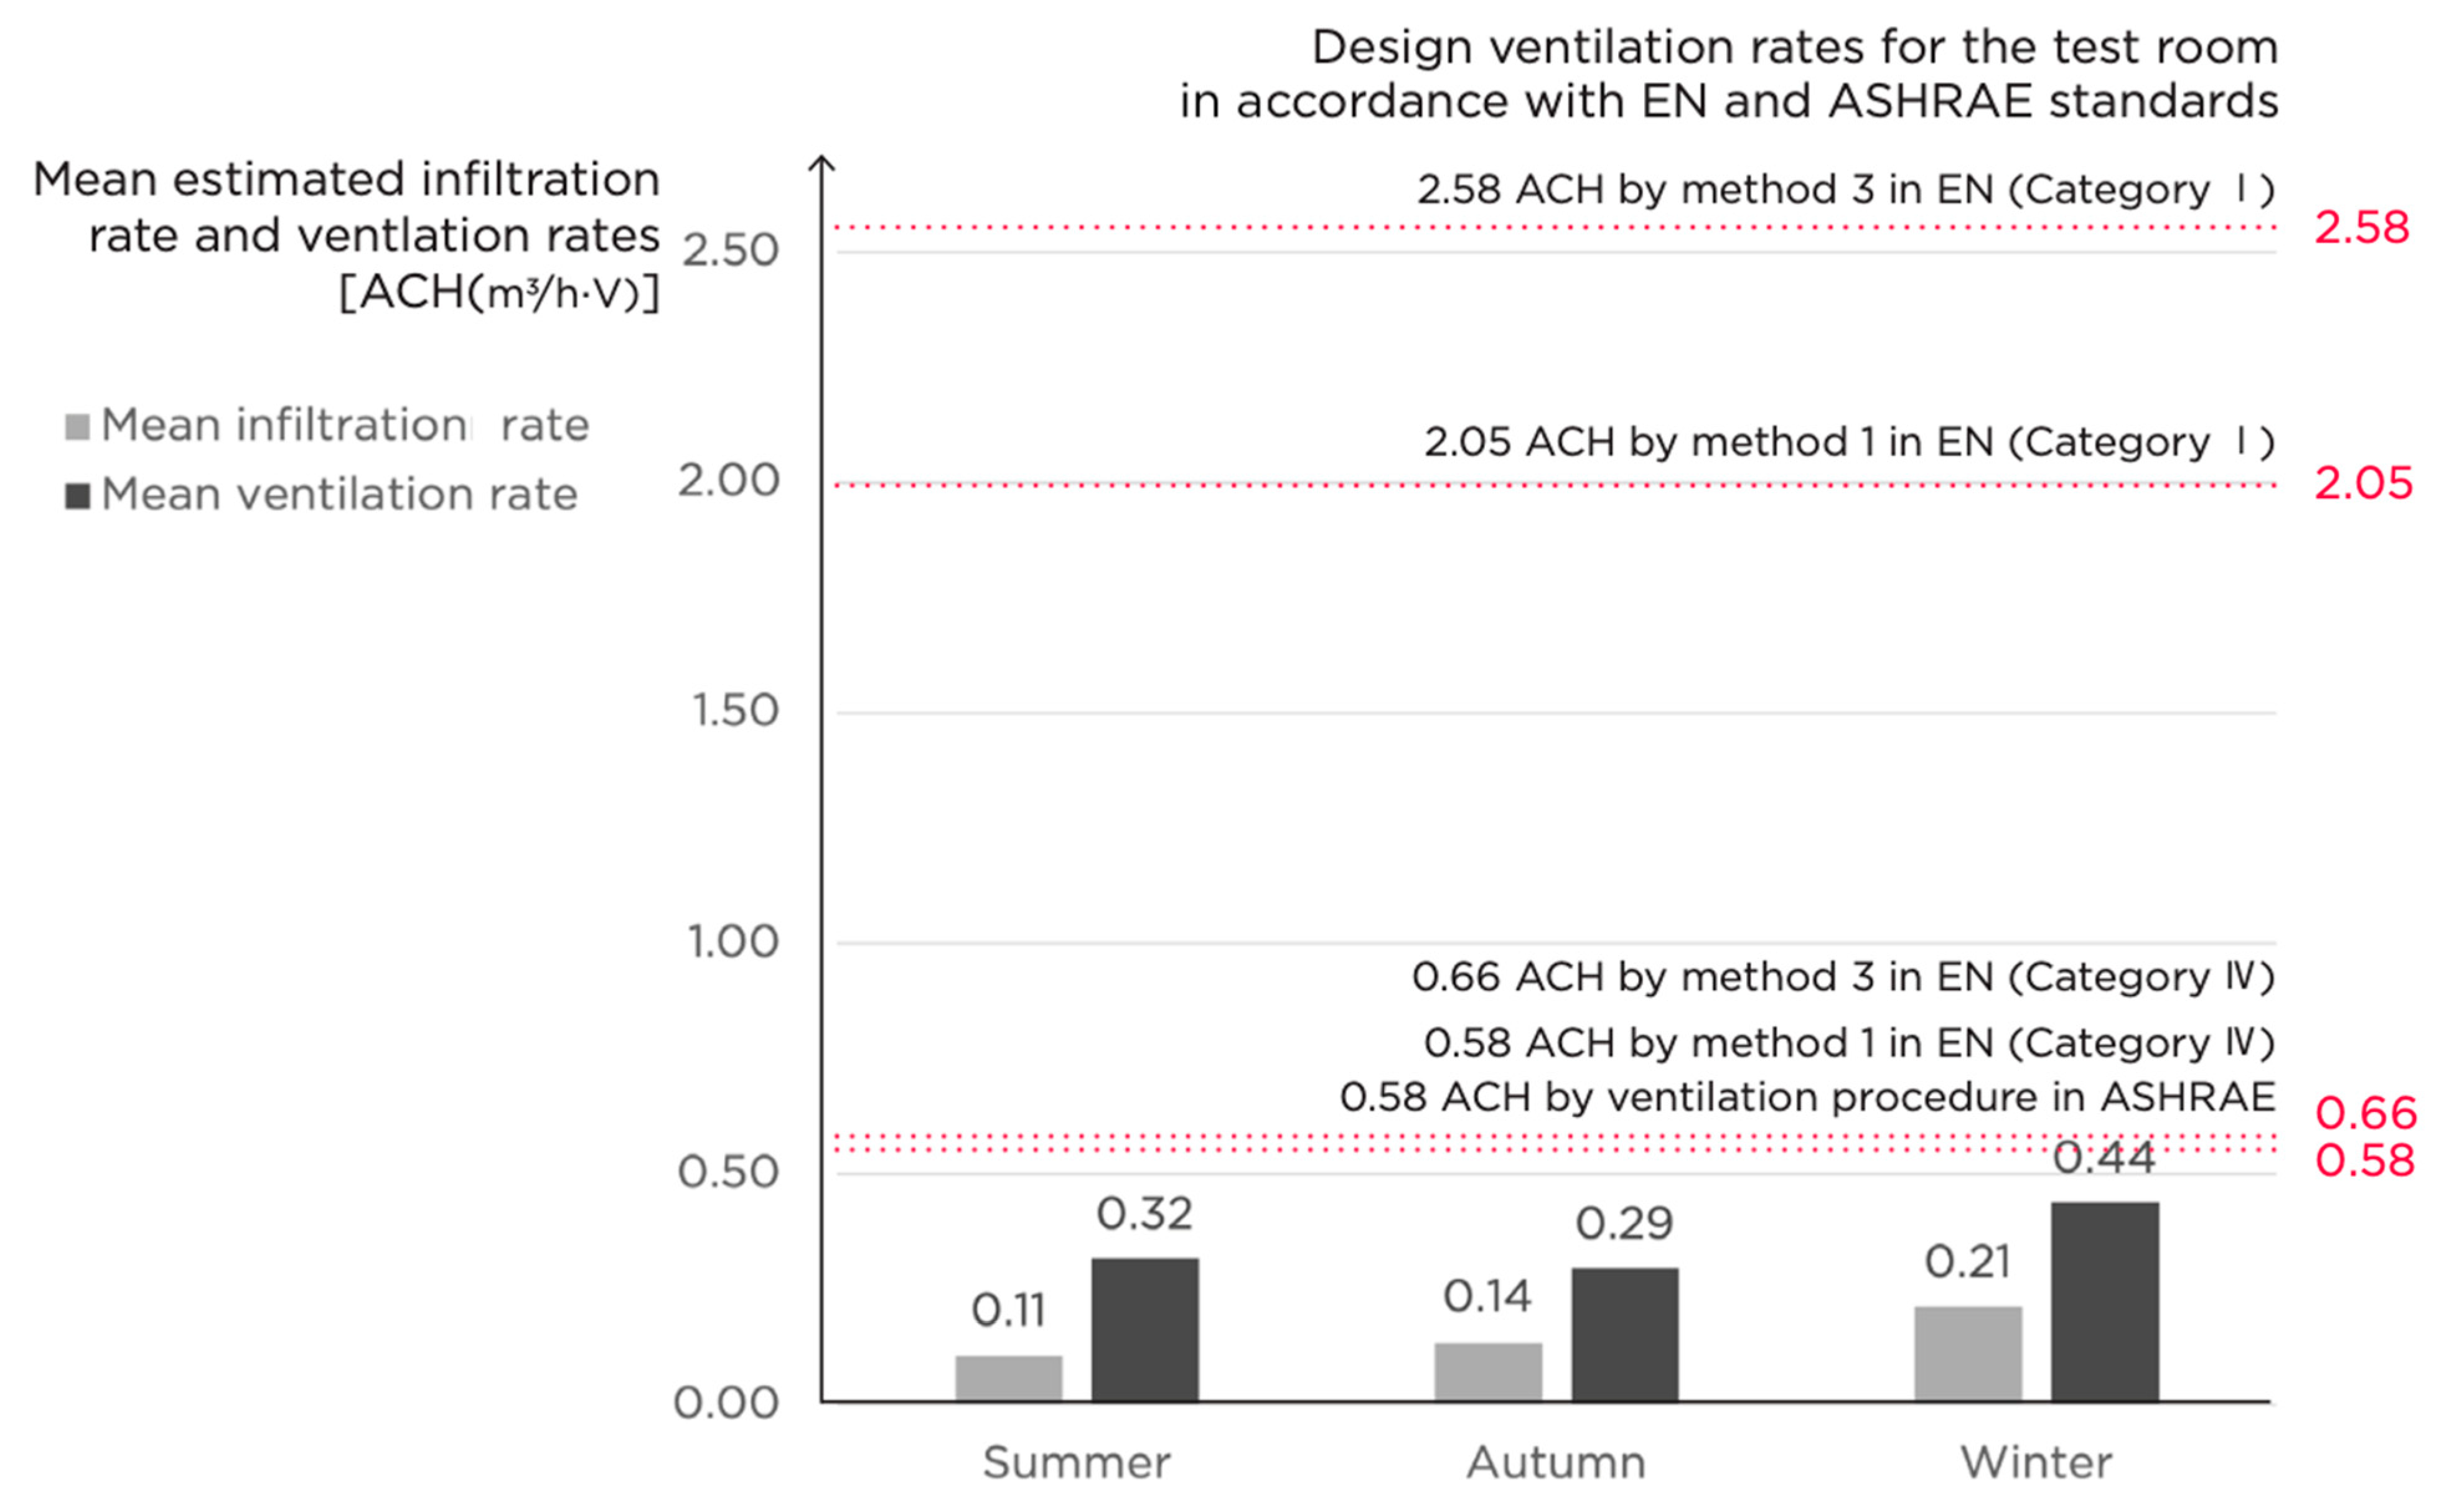Click the 1.50 y-axis tick label

click(x=735, y=711)
